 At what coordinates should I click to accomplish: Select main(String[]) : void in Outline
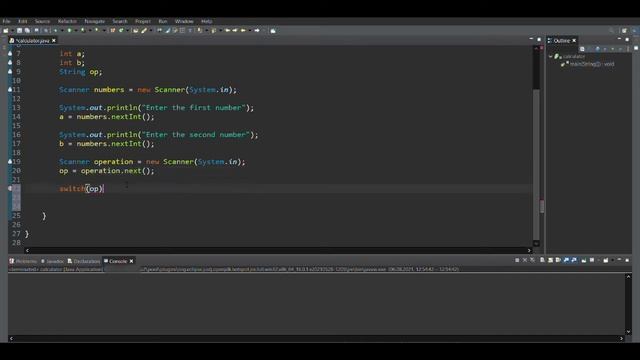(x=588, y=64)
